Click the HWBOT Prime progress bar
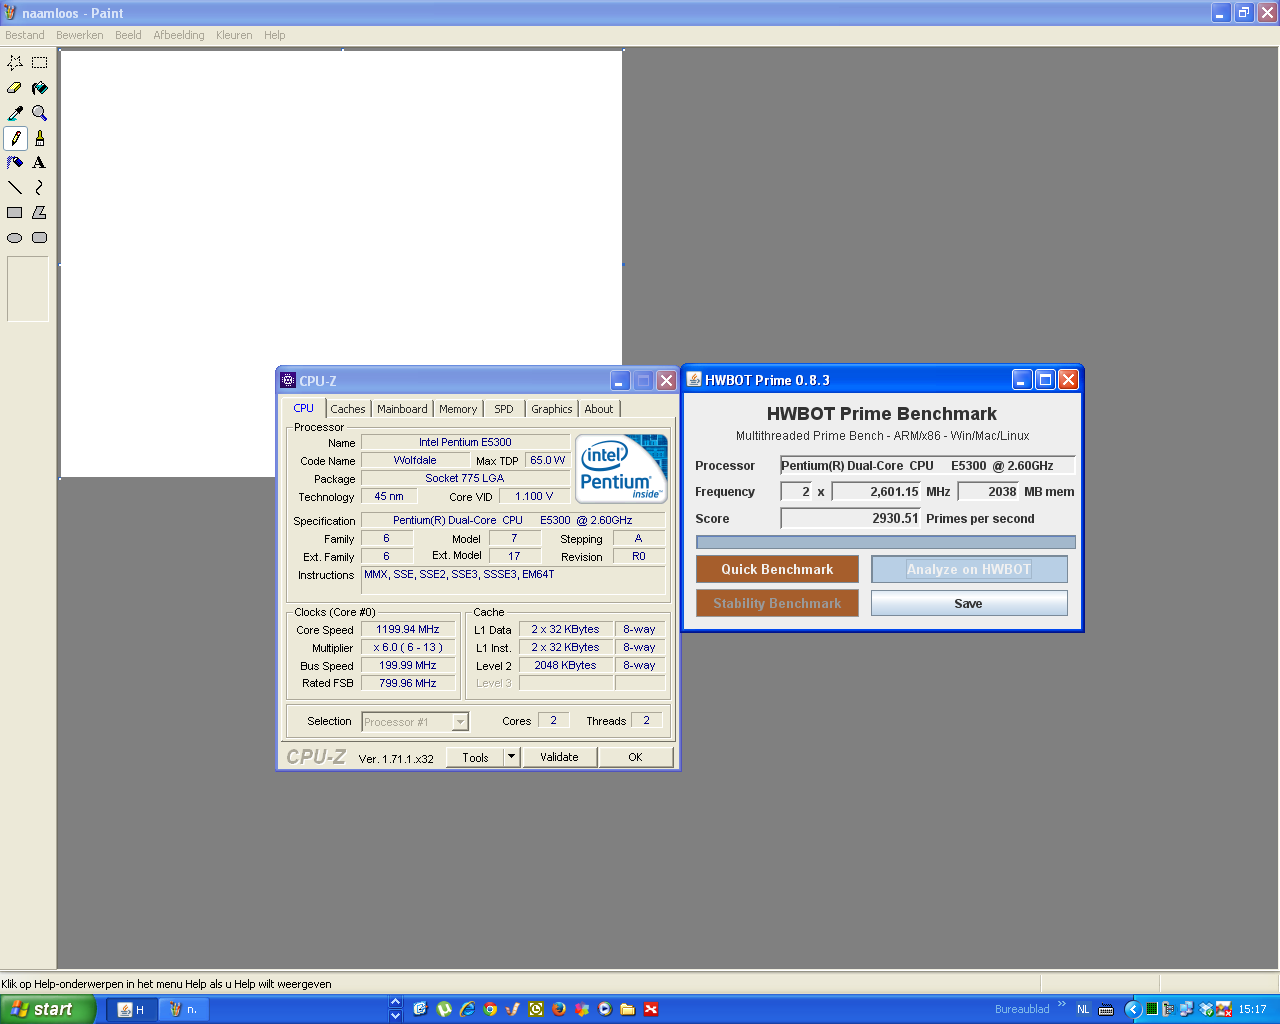Image resolution: width=1280 pixels, height=1024 pixels. click(x=886, y=542)
